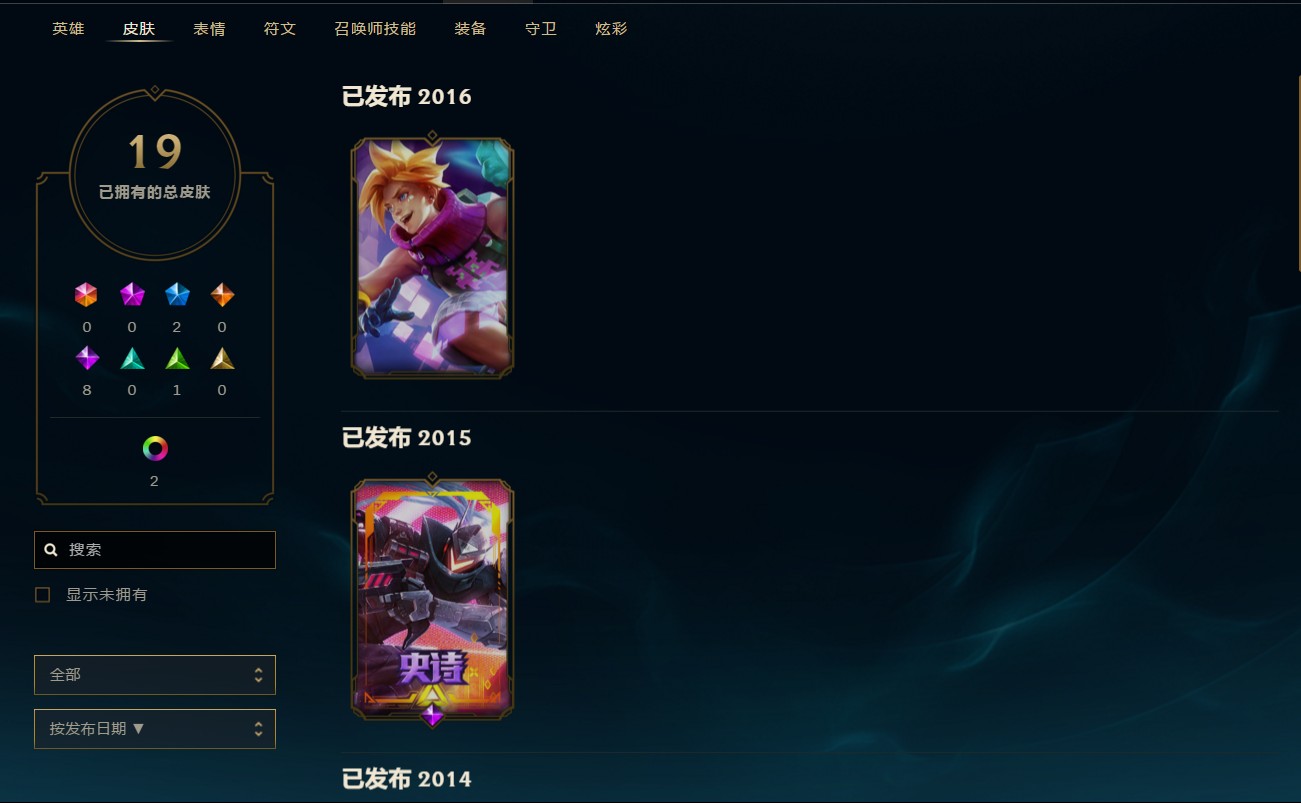Select the 2016 blonde champion skin card

tap(432, 257)
